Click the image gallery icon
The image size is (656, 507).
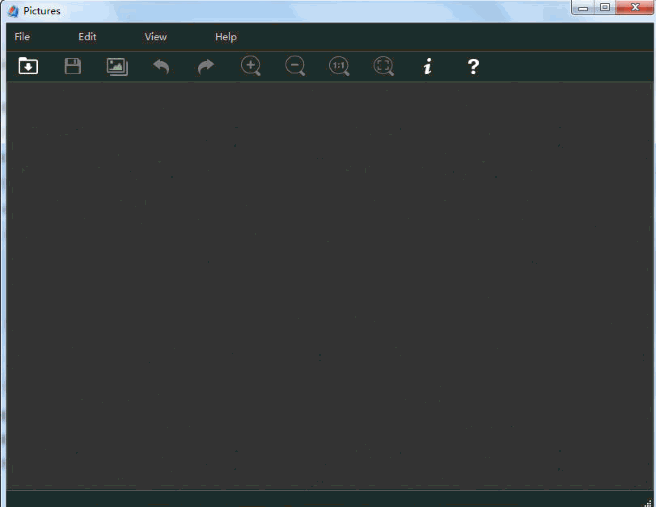(x=117, y=67)
